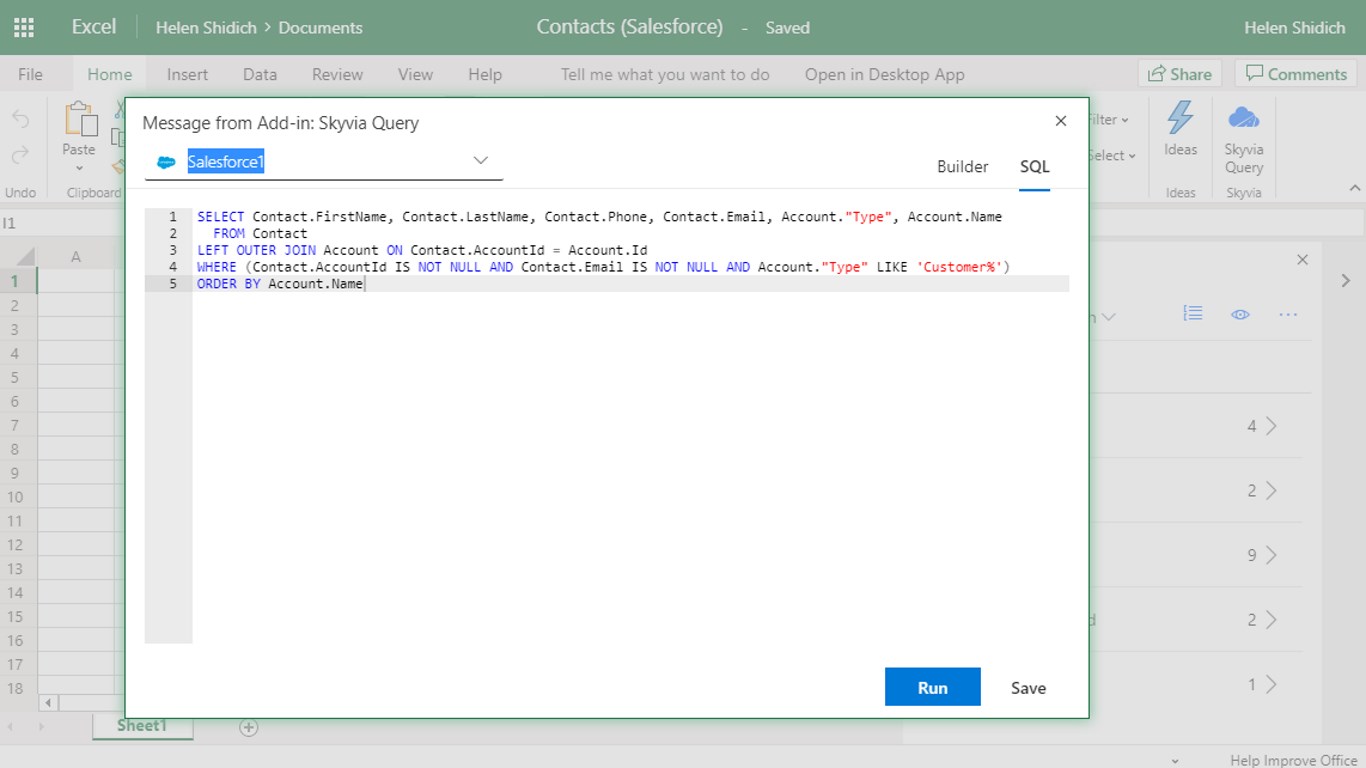This screenshot has height=768, width=1366.
Task: Switch to the Data ribbon tab
Action: [260, 74]
